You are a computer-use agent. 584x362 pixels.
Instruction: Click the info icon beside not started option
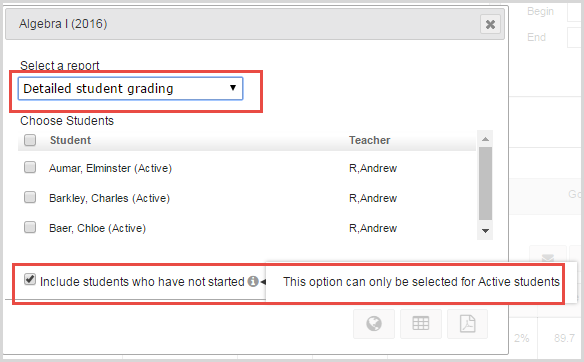tap(253, 281)
